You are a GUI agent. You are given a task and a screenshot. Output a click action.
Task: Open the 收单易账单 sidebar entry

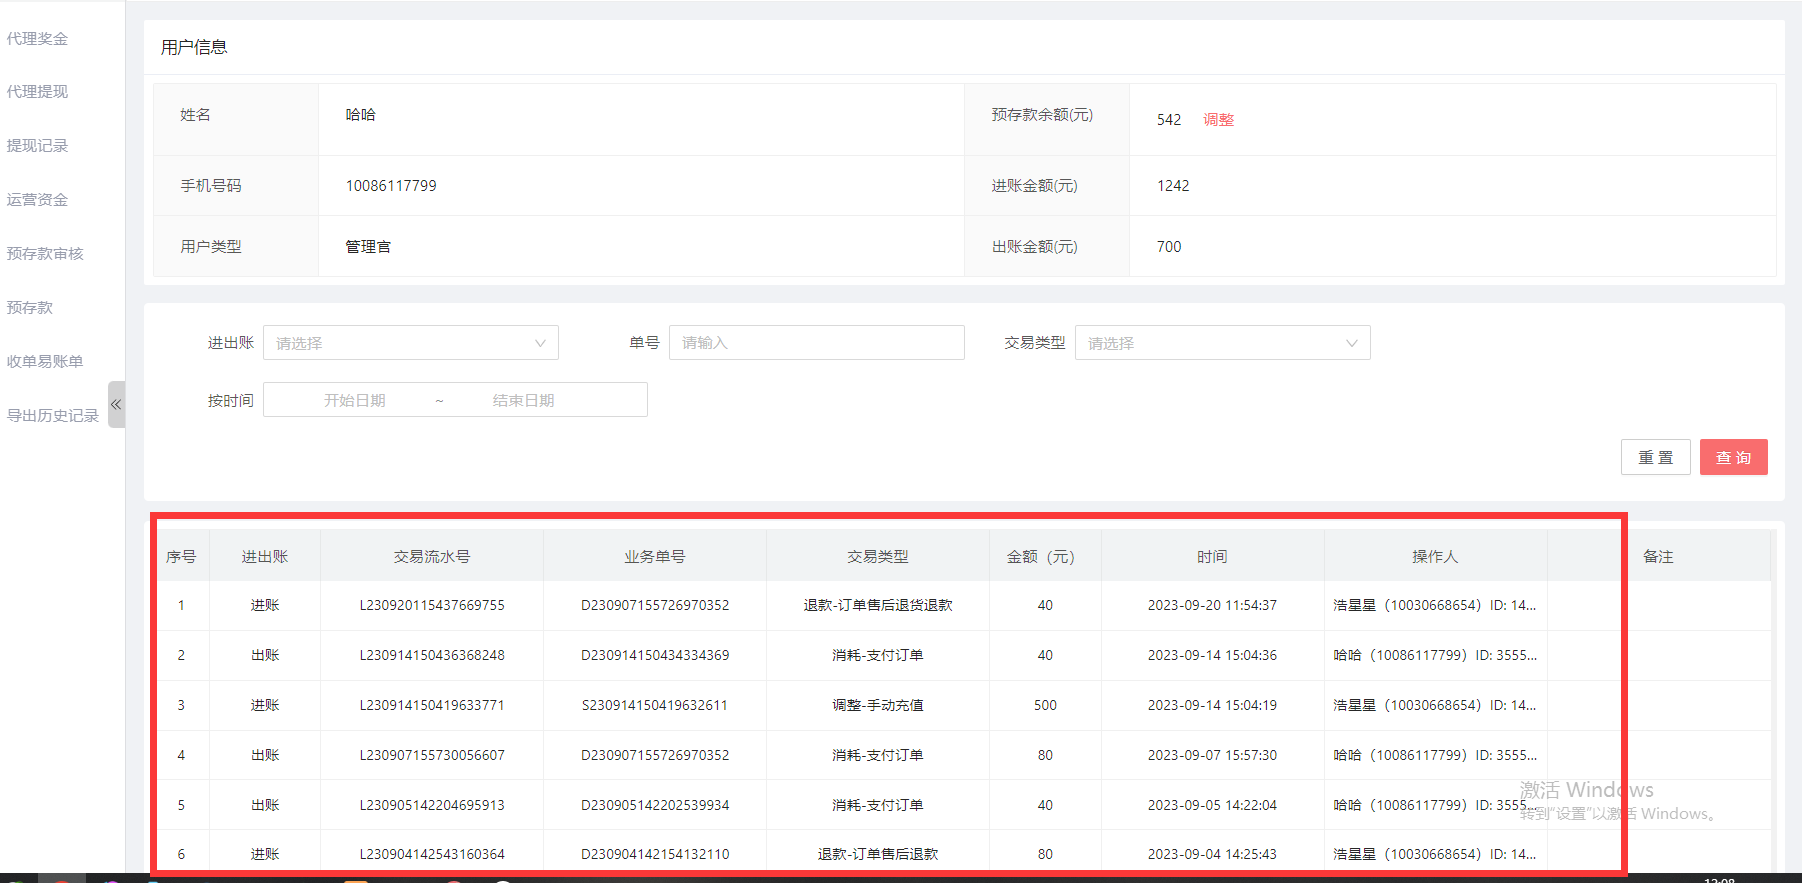point(45,362)
